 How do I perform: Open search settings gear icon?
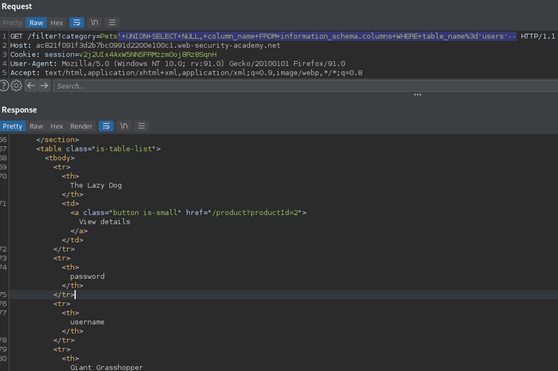click(16, 86)
